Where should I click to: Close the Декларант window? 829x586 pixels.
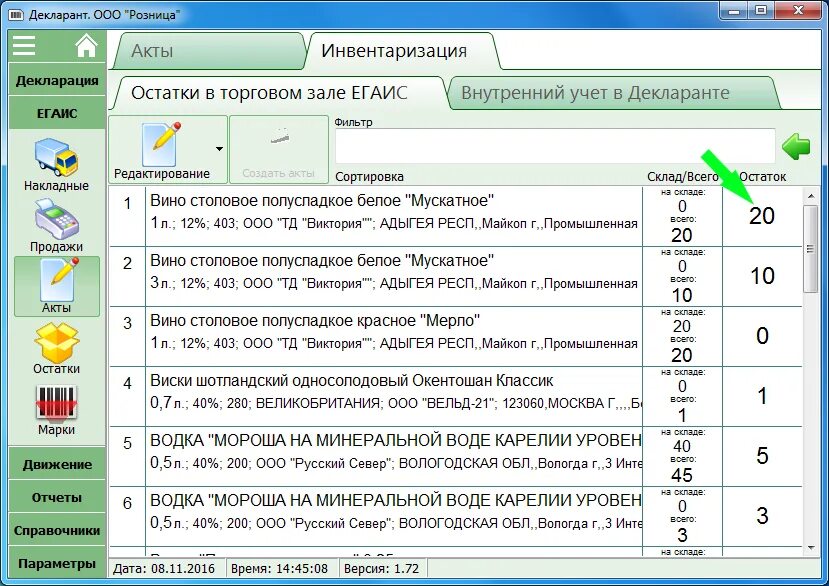pyautogui.click(x=798, y=11)
